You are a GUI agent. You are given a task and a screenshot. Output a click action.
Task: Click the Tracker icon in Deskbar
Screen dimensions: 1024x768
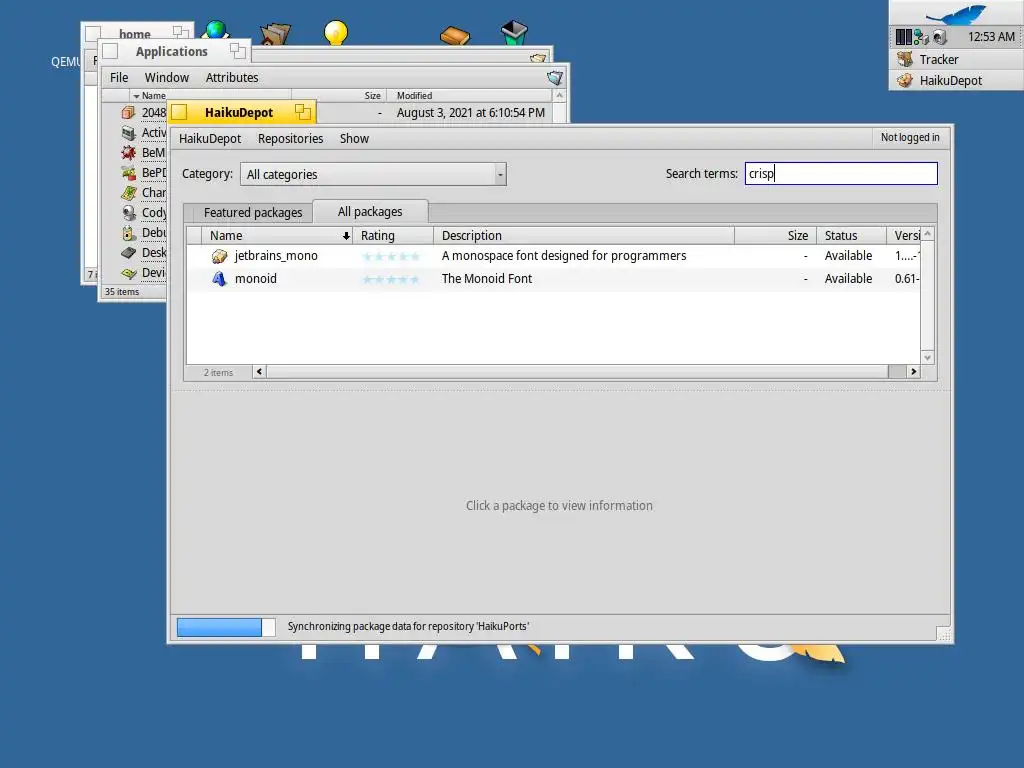click(904, 59)
